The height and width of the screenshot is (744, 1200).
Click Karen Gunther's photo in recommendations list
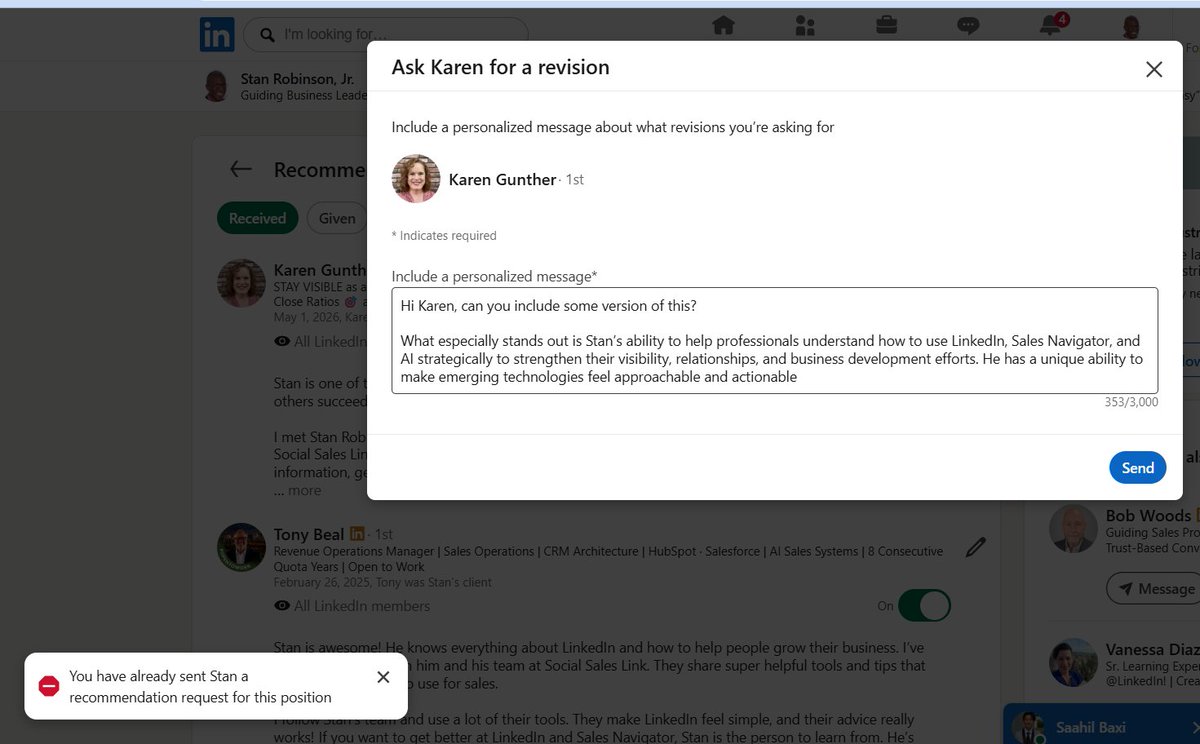(241, 283)
